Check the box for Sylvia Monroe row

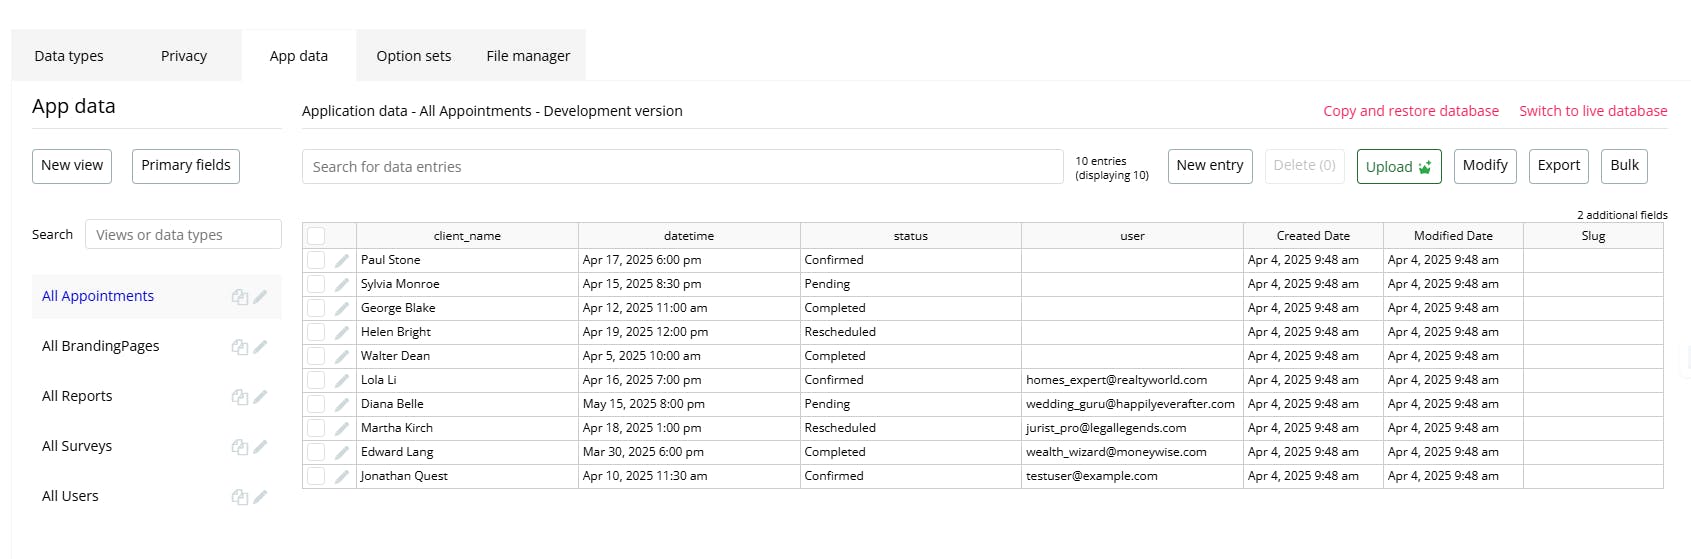(x=316, y=285)
